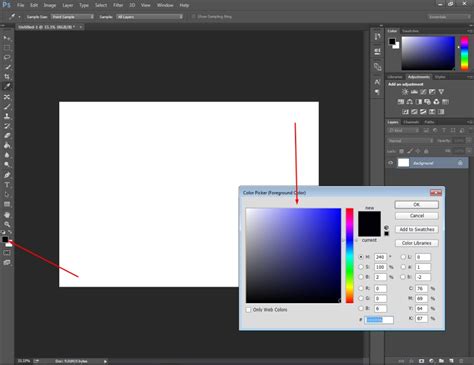Click OK in the Color Picker
The height and width of the screenshot is (365, 474).
417,205
